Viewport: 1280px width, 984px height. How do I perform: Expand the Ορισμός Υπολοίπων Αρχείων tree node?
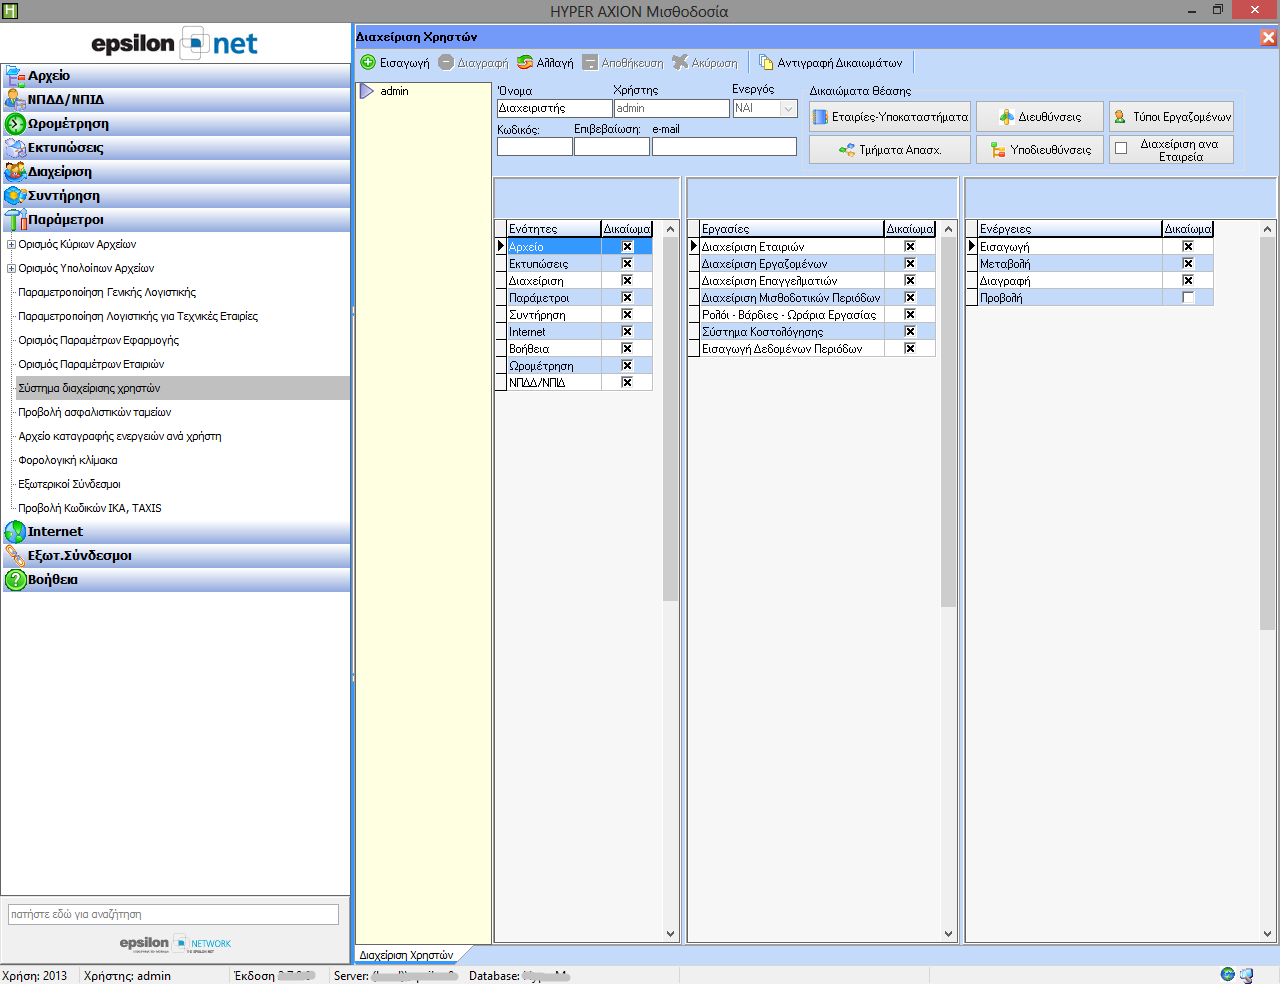click(x=11, y=268)
